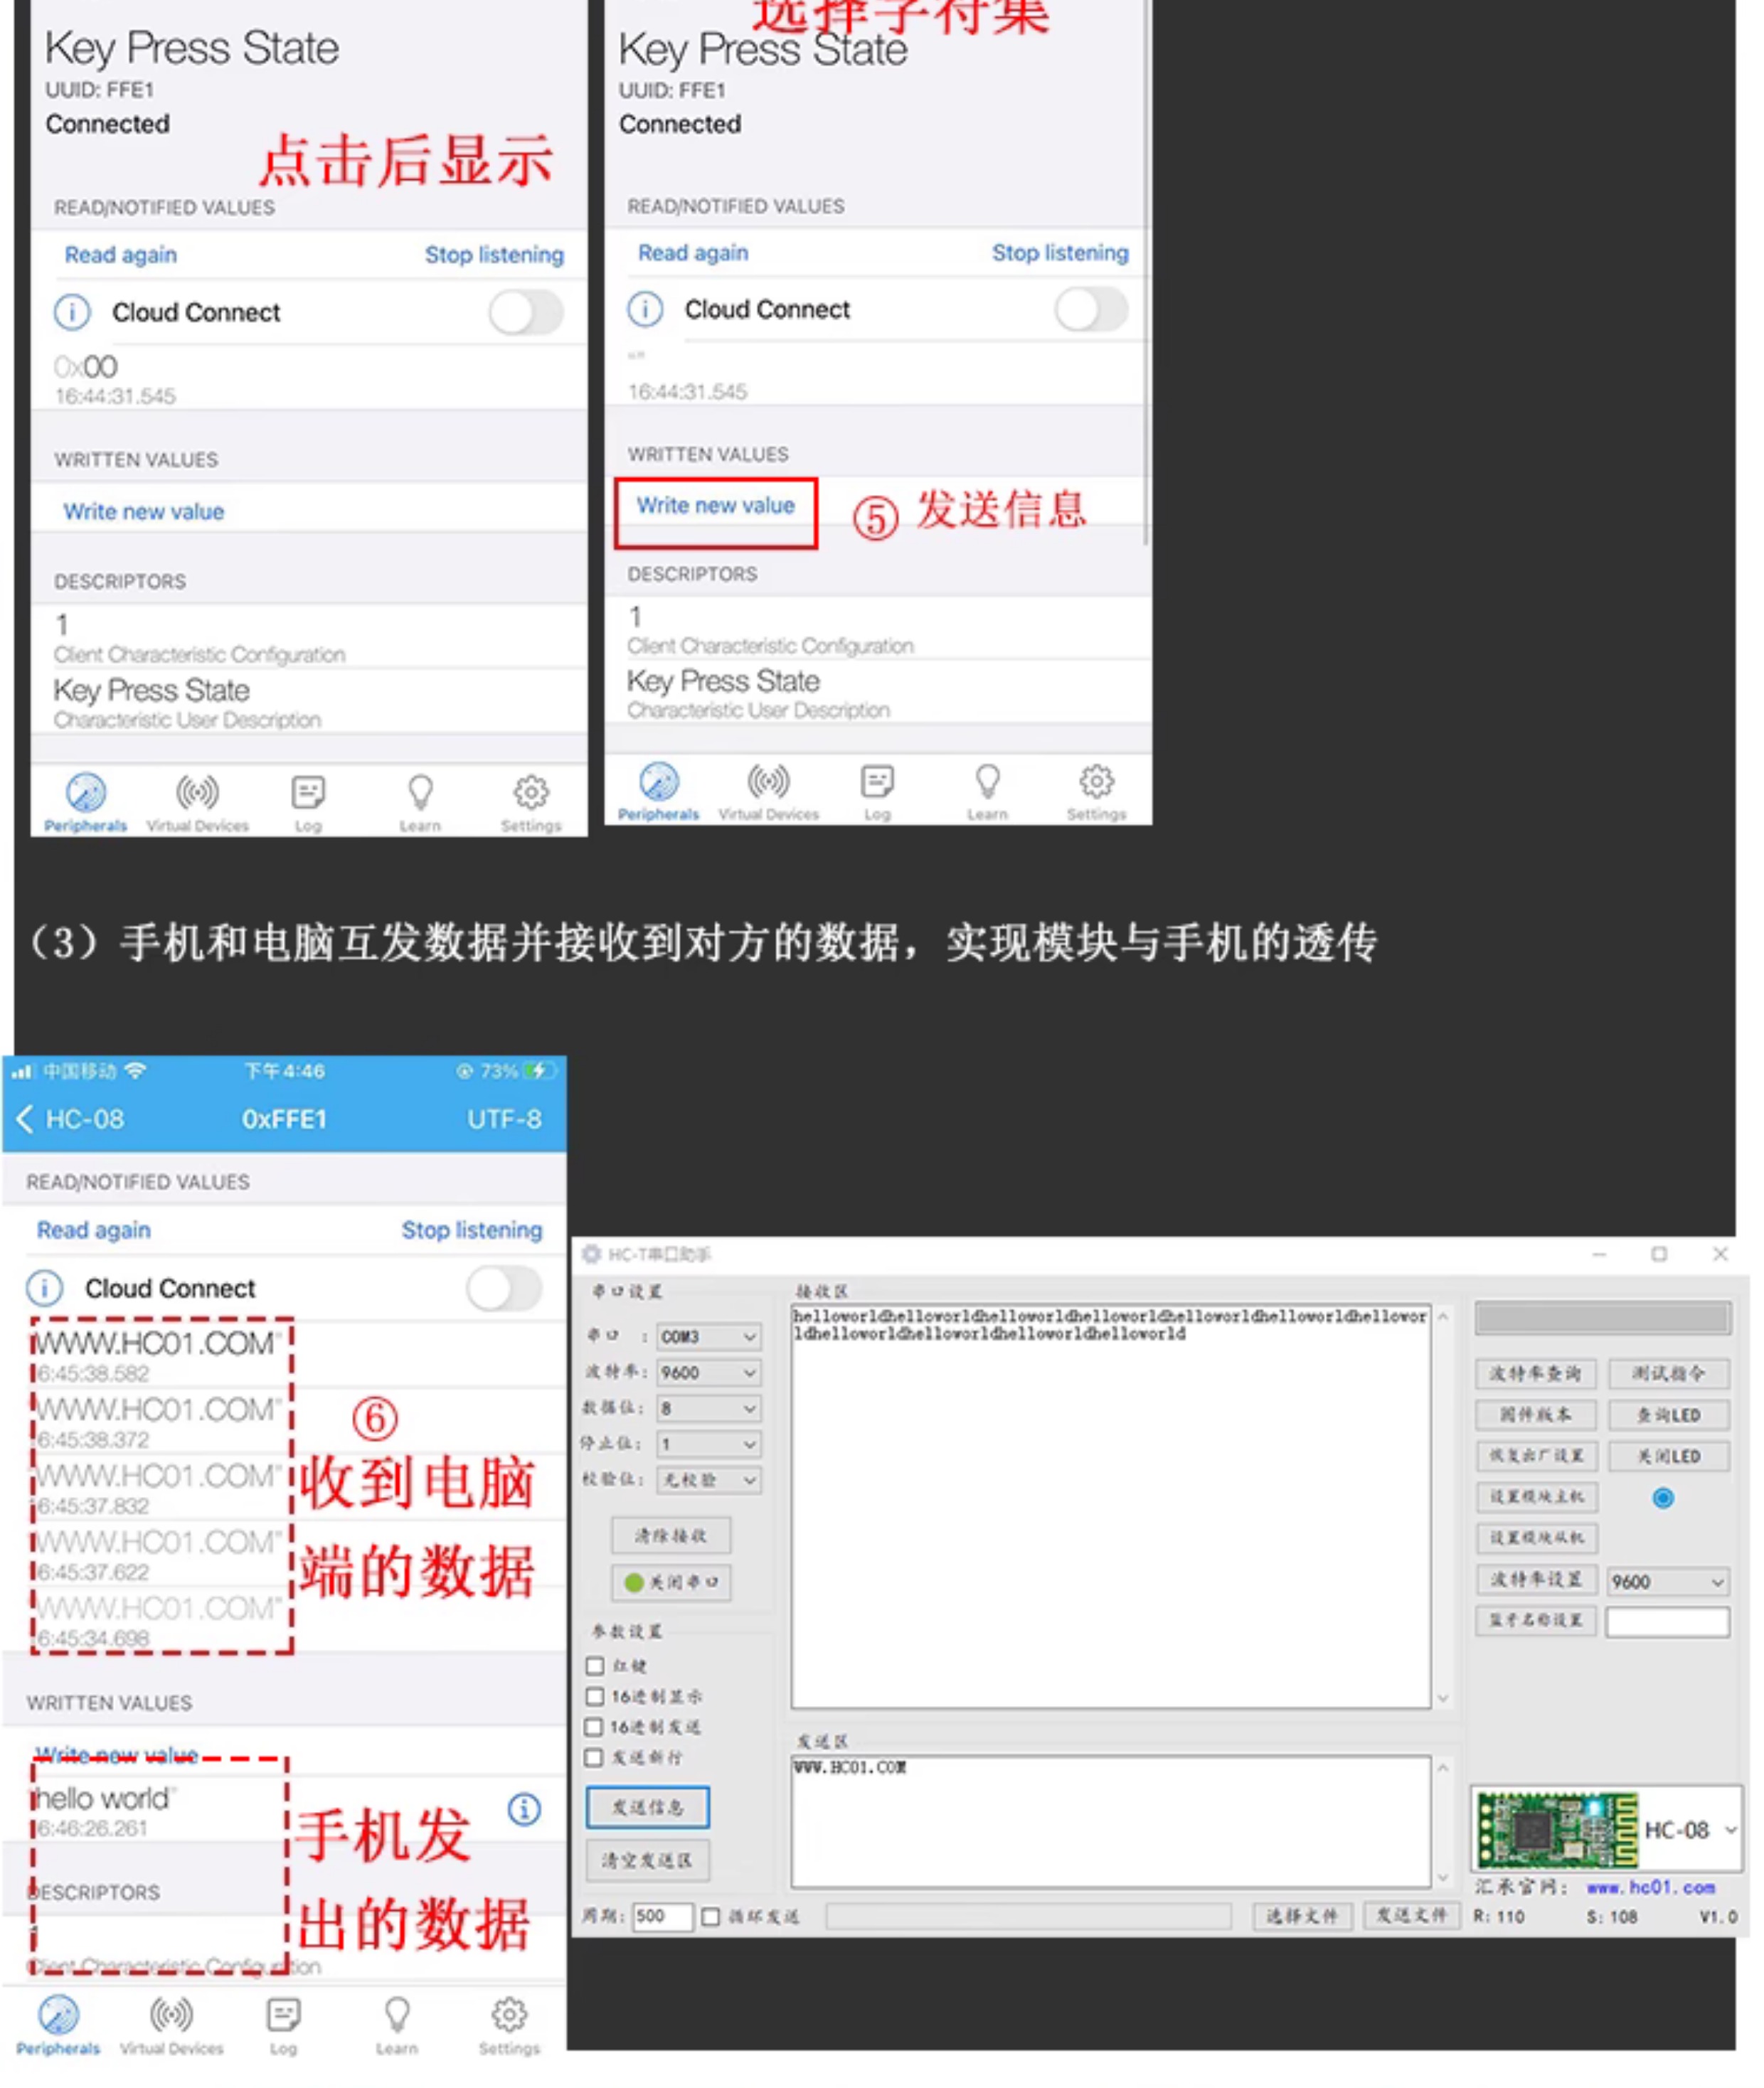Click the 关闭LED button

1669,1456
